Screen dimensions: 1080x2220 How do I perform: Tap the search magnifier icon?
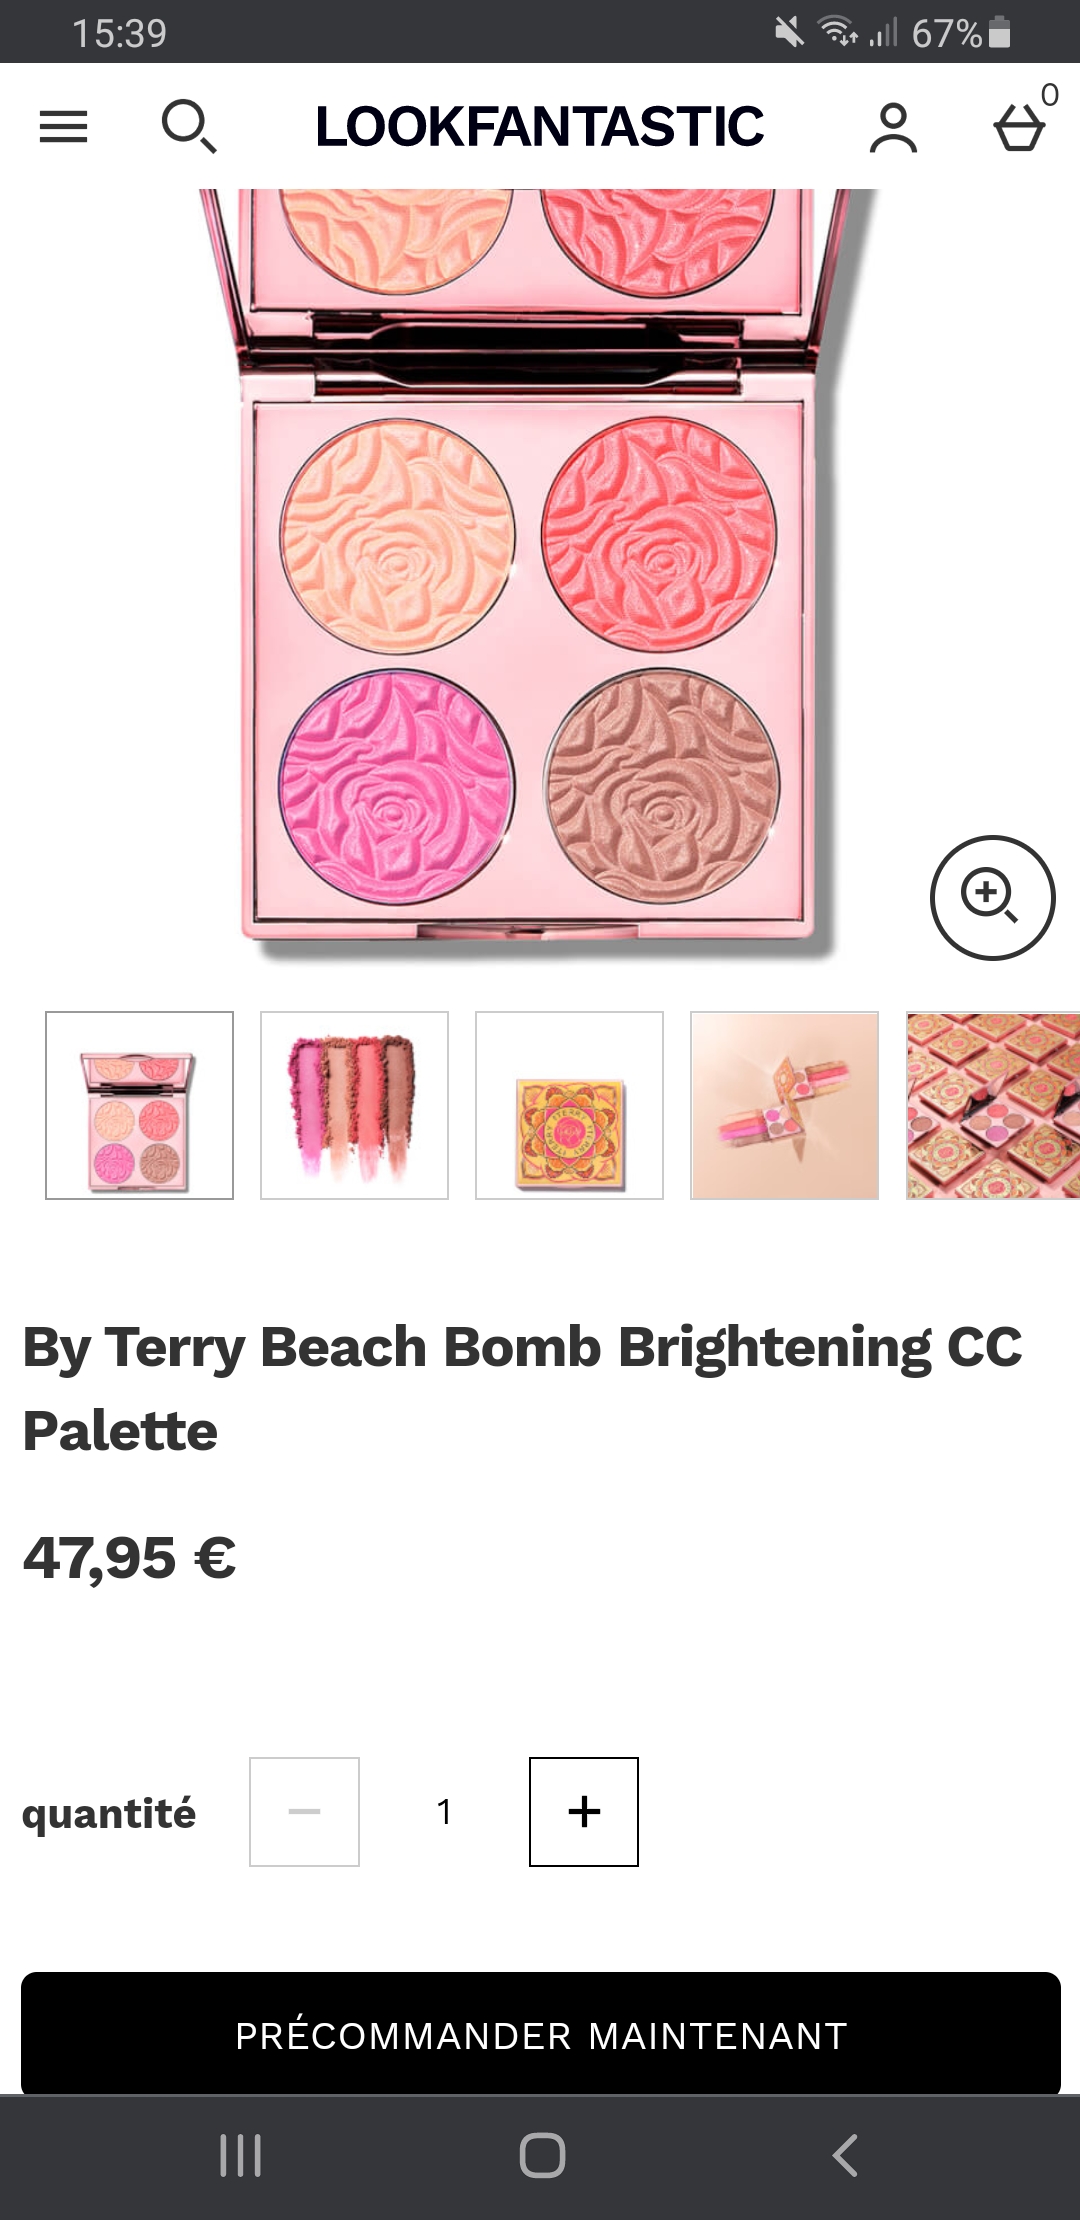coord(188,126)
